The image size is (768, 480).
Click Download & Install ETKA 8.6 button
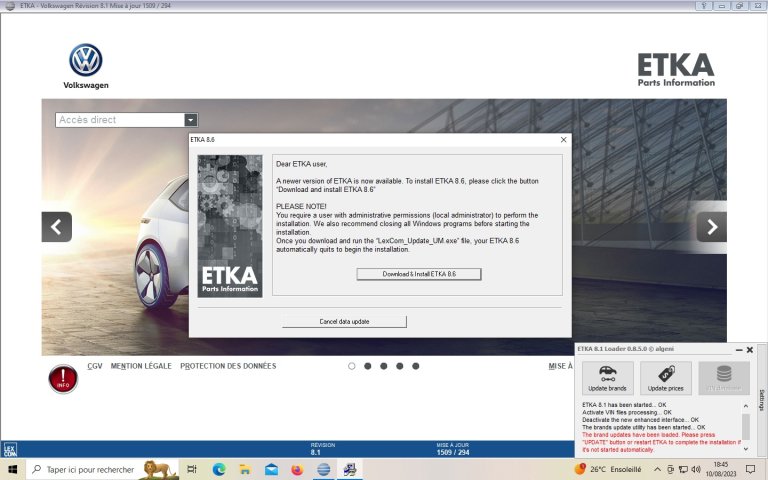pos(419,274)
